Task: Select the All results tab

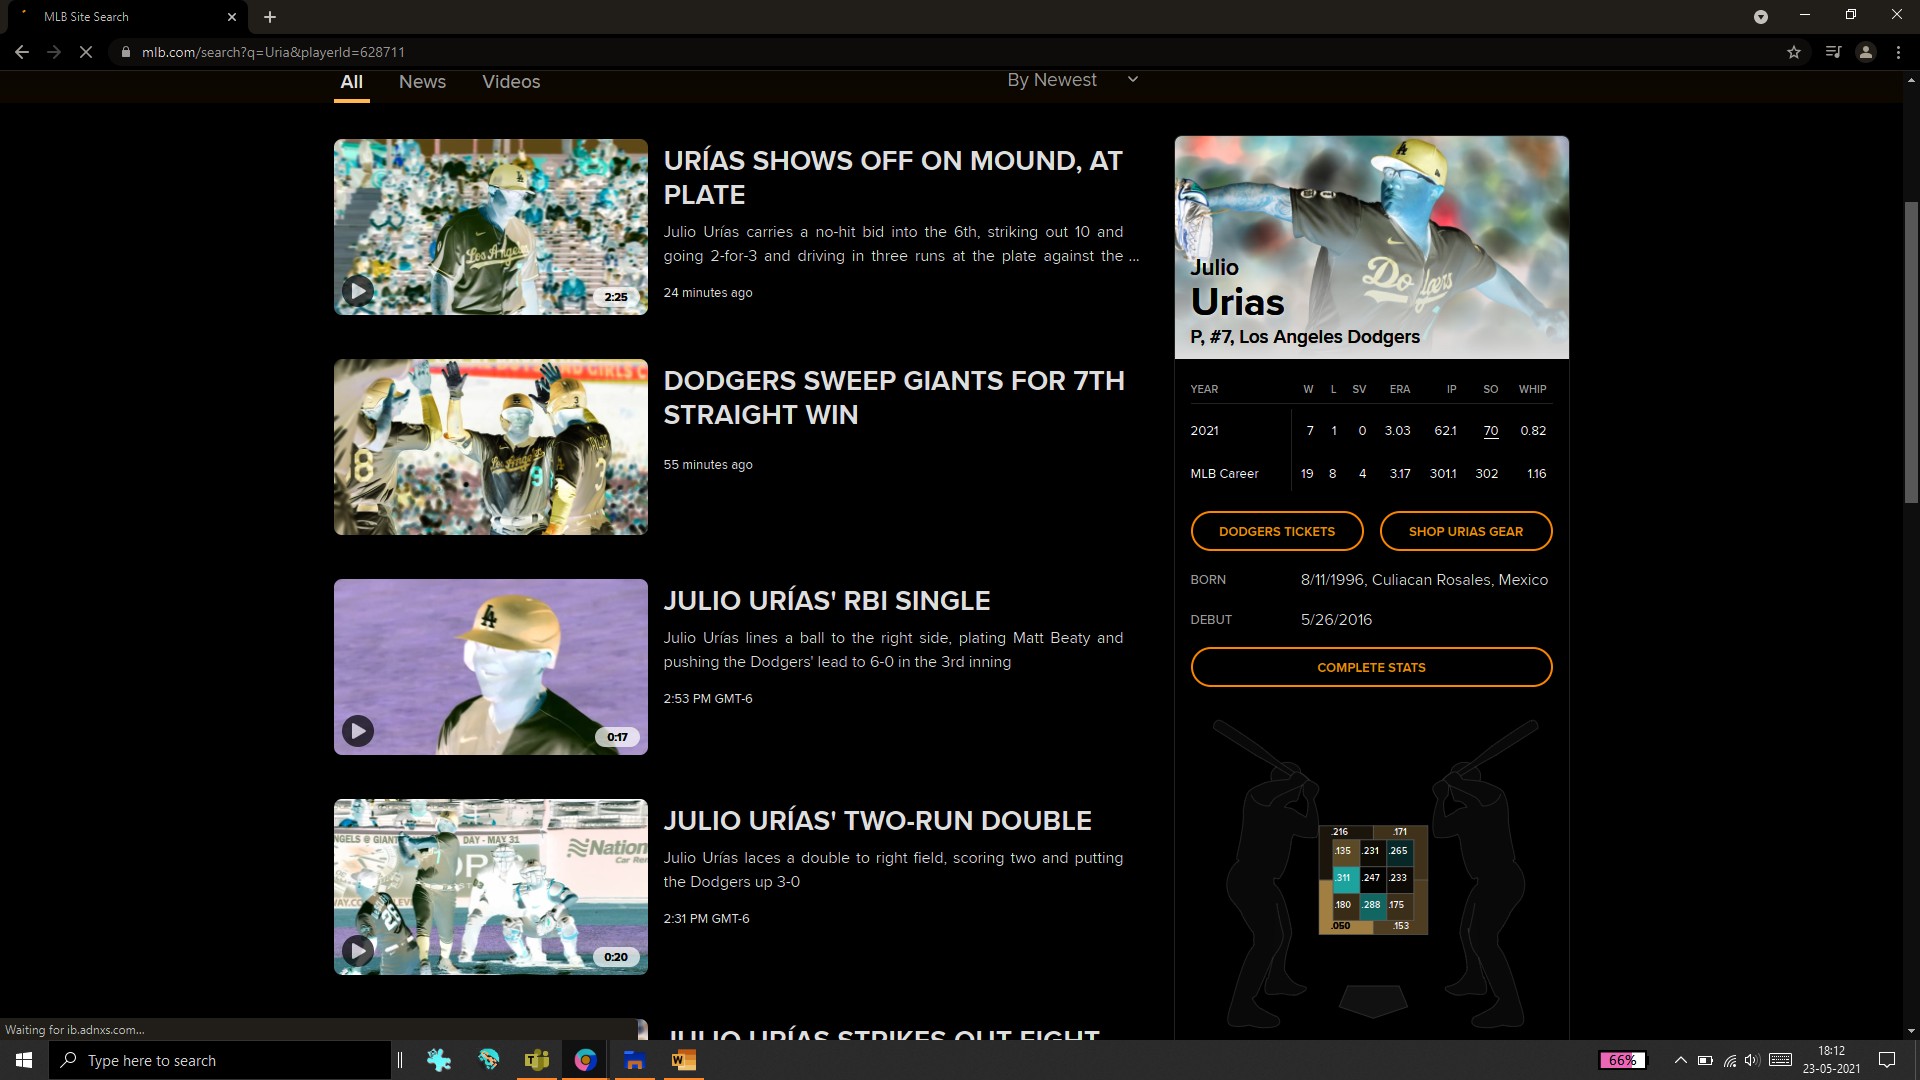Action: tap(351, 82)
